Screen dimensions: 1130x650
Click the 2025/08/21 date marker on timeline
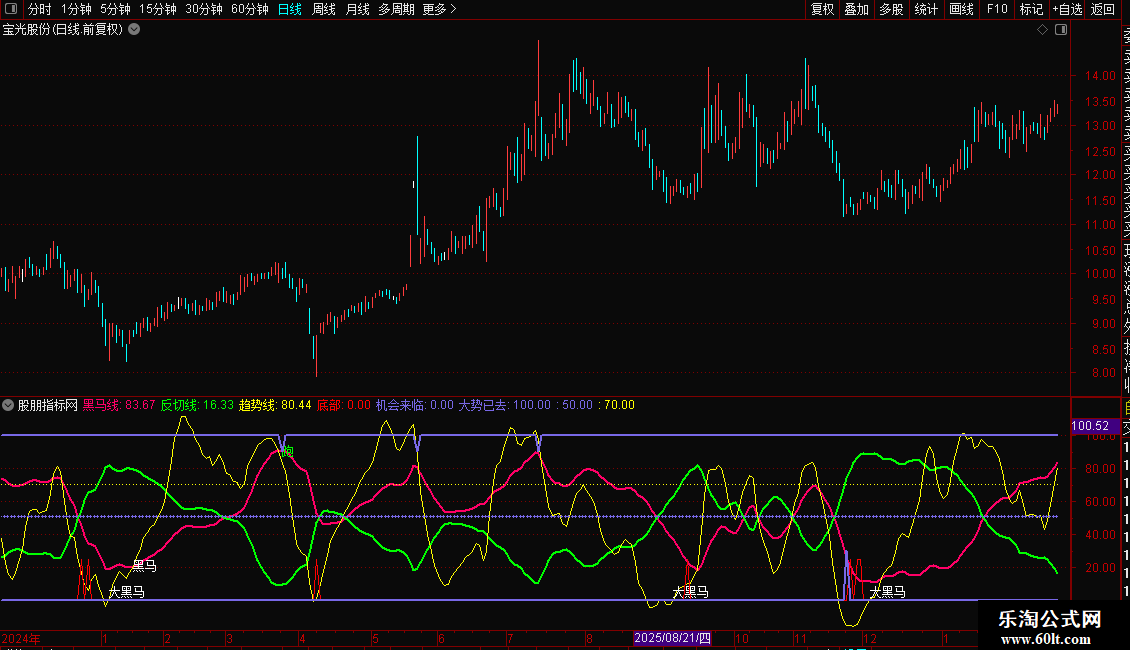(673, 638)
